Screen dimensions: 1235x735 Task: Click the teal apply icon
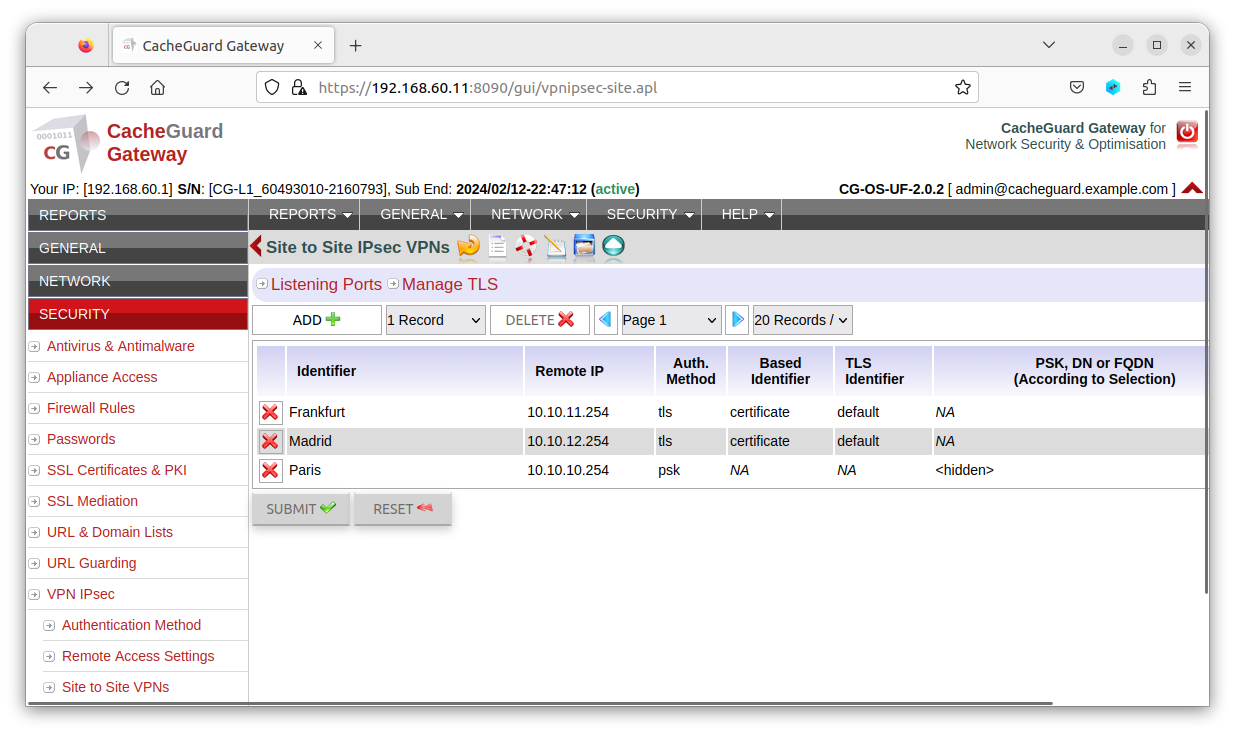[612, 246]
